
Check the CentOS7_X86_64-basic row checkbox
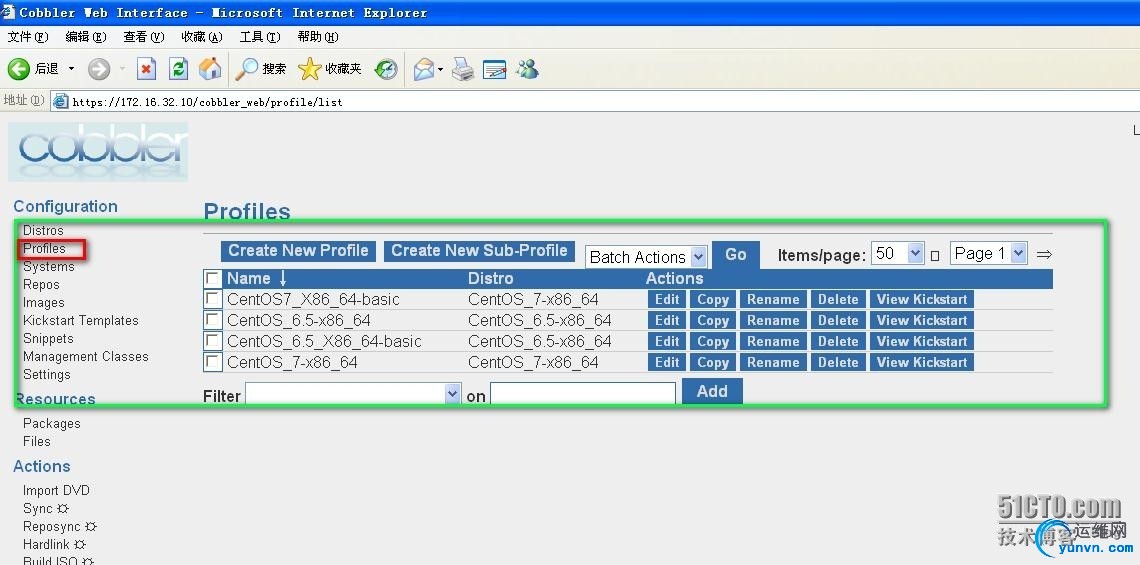213,299
